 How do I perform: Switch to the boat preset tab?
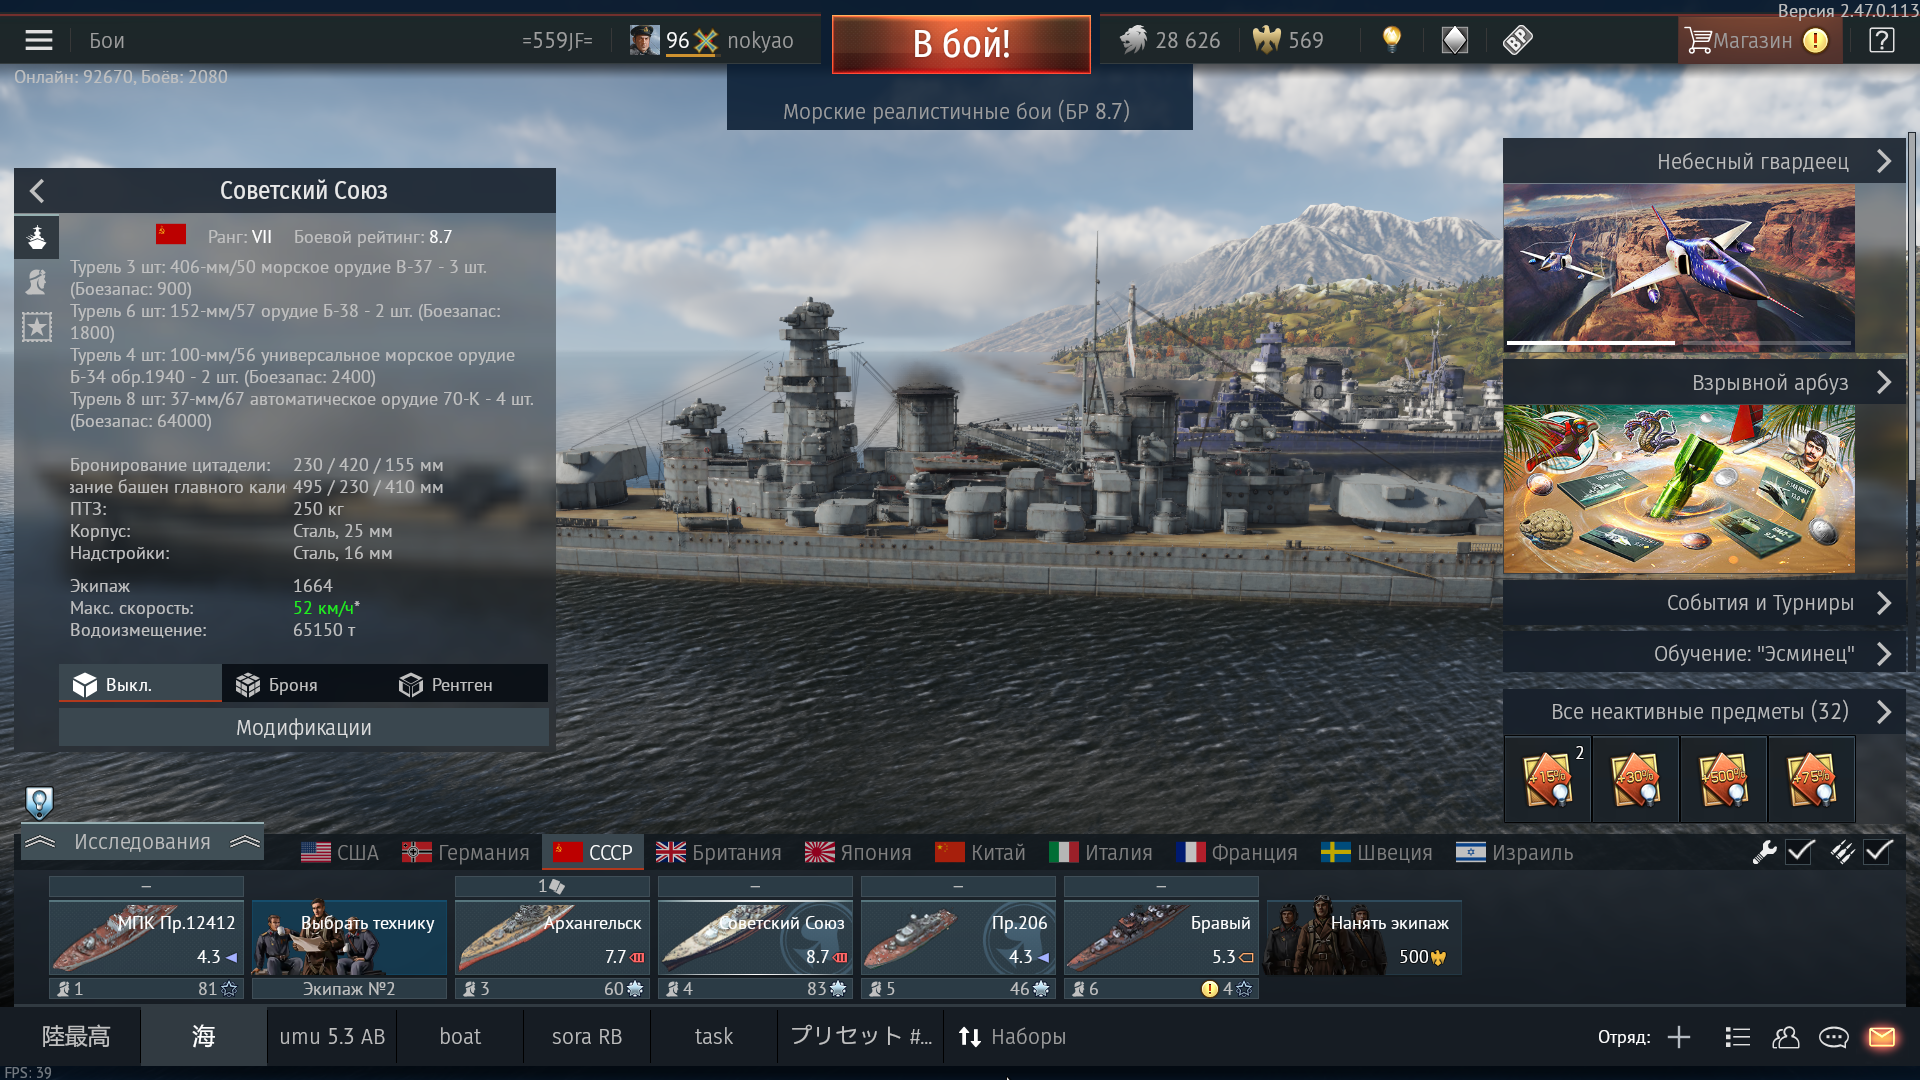pyautogui.click(x=460, y=1037)
